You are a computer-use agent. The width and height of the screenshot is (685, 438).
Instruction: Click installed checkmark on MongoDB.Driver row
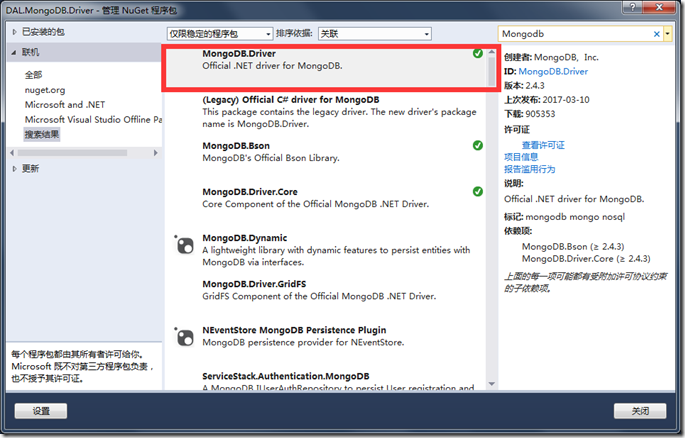(477, 53)
